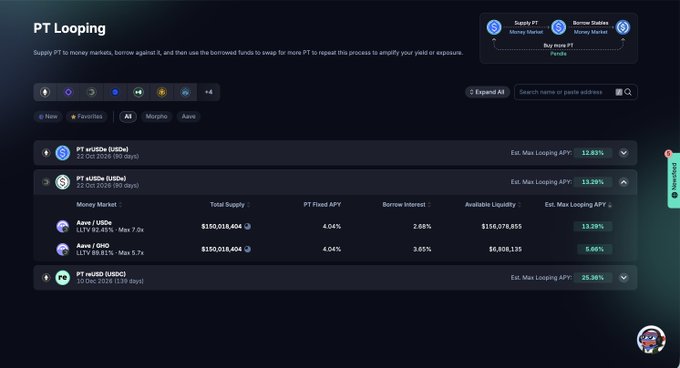This screenshot has height=368, width=680.
Task: Click the 2.68% borrow interest value
Action: [x=422, y=226]
